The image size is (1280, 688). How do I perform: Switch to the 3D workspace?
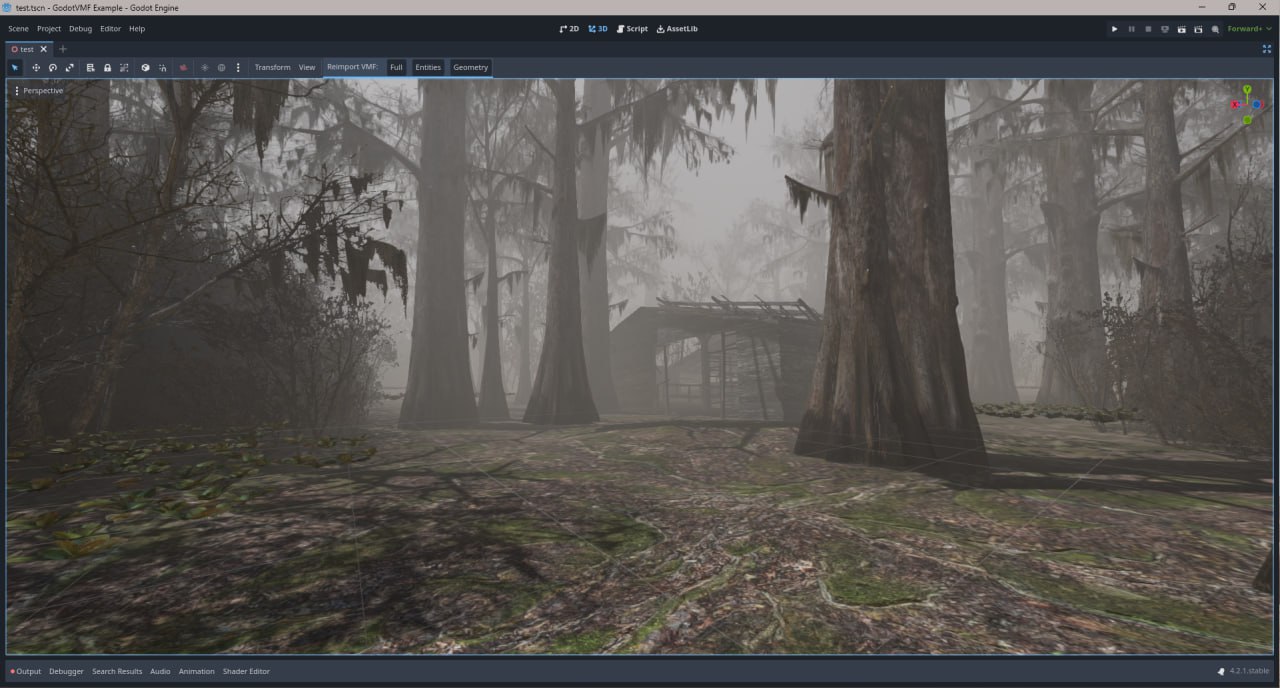point(598,29)
